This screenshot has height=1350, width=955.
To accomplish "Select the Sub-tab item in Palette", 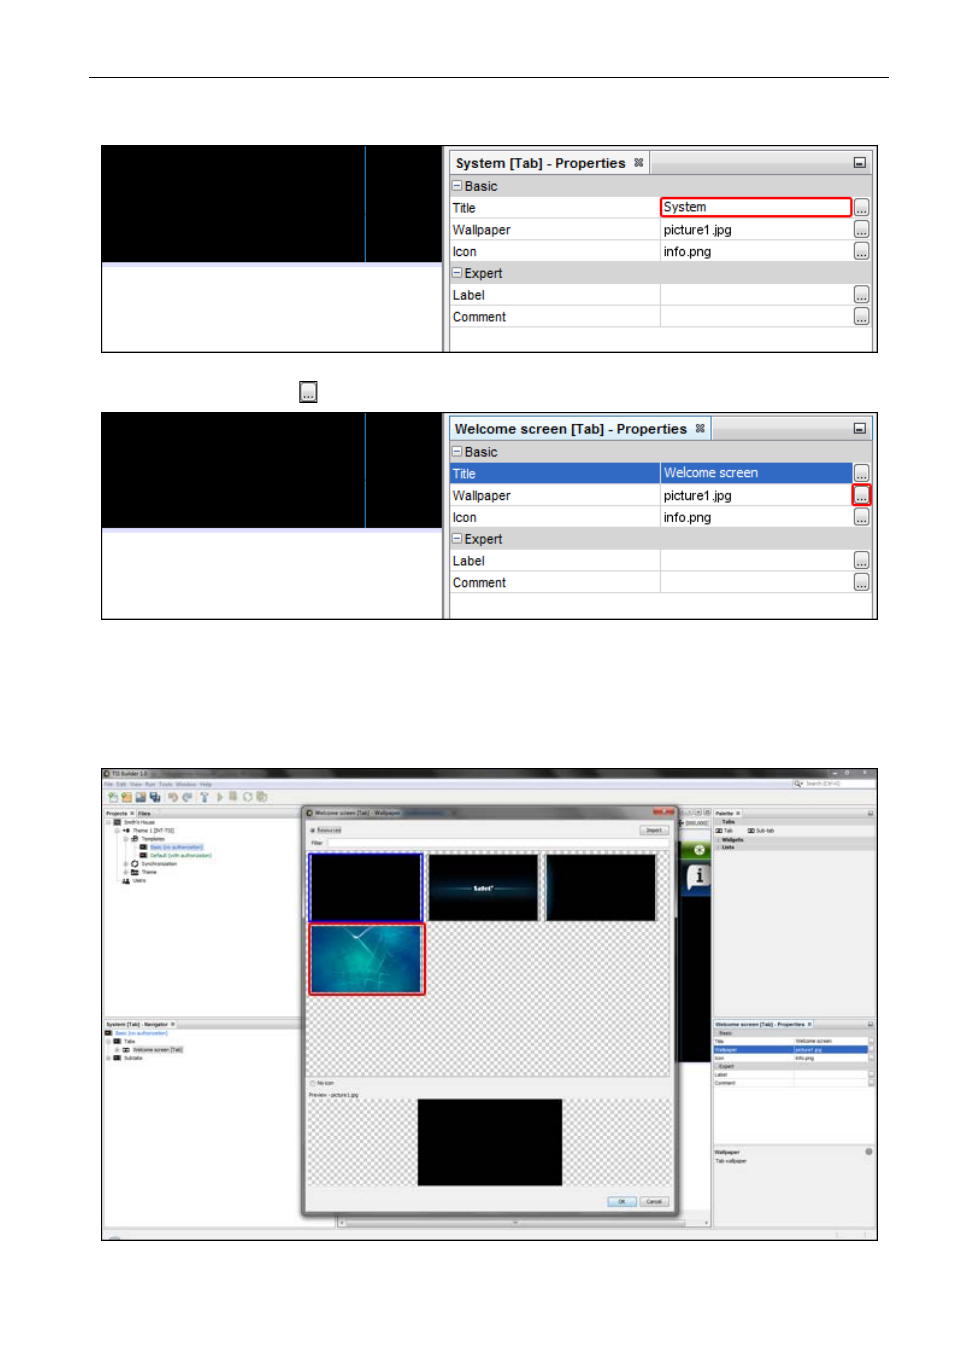I will [x=761, y=830].
